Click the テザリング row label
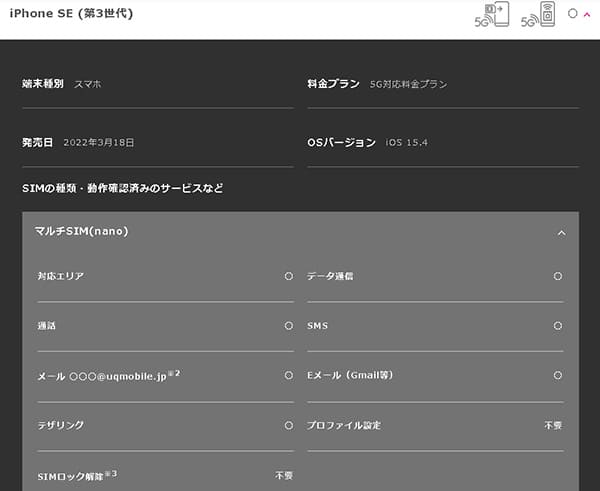Image resolution: width=600 pixels, height=491 pixels. pos(60,425)
